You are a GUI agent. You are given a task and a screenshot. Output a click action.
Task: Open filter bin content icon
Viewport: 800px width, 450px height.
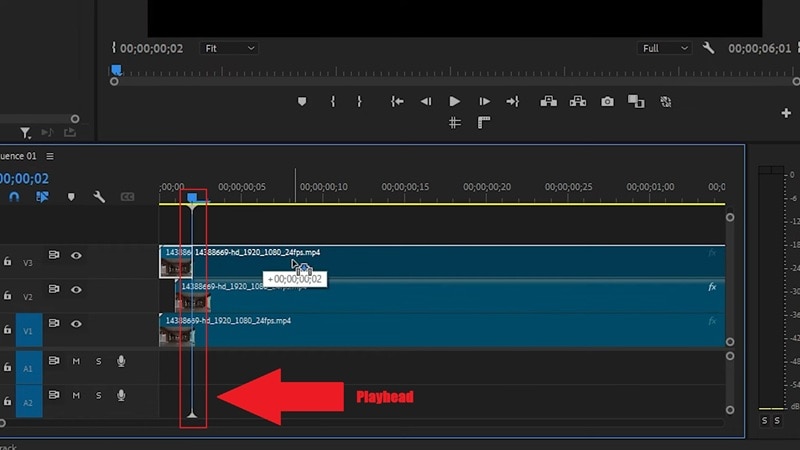[25, 133]
